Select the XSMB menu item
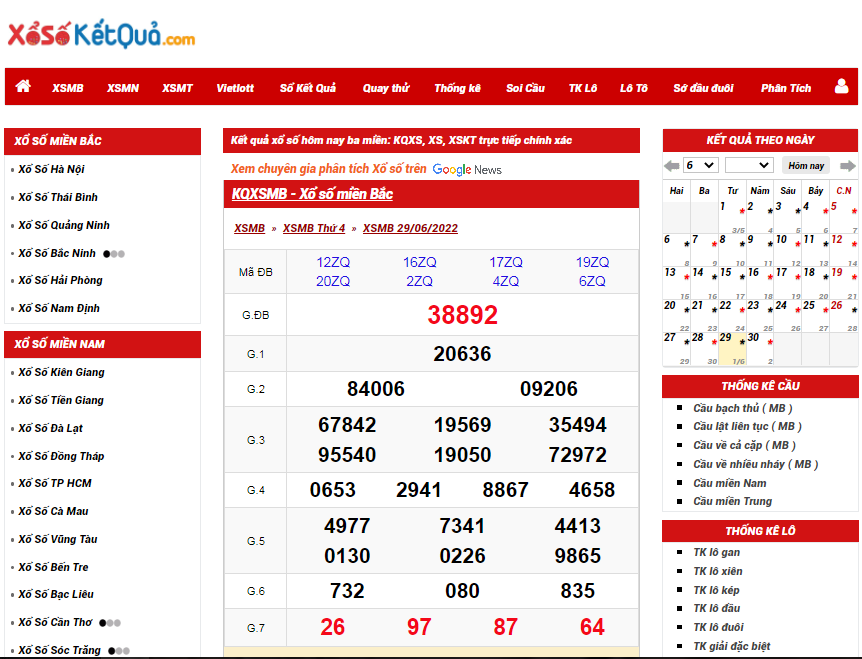Viewport: 862px width, 659px height. (x=68, y=87)
